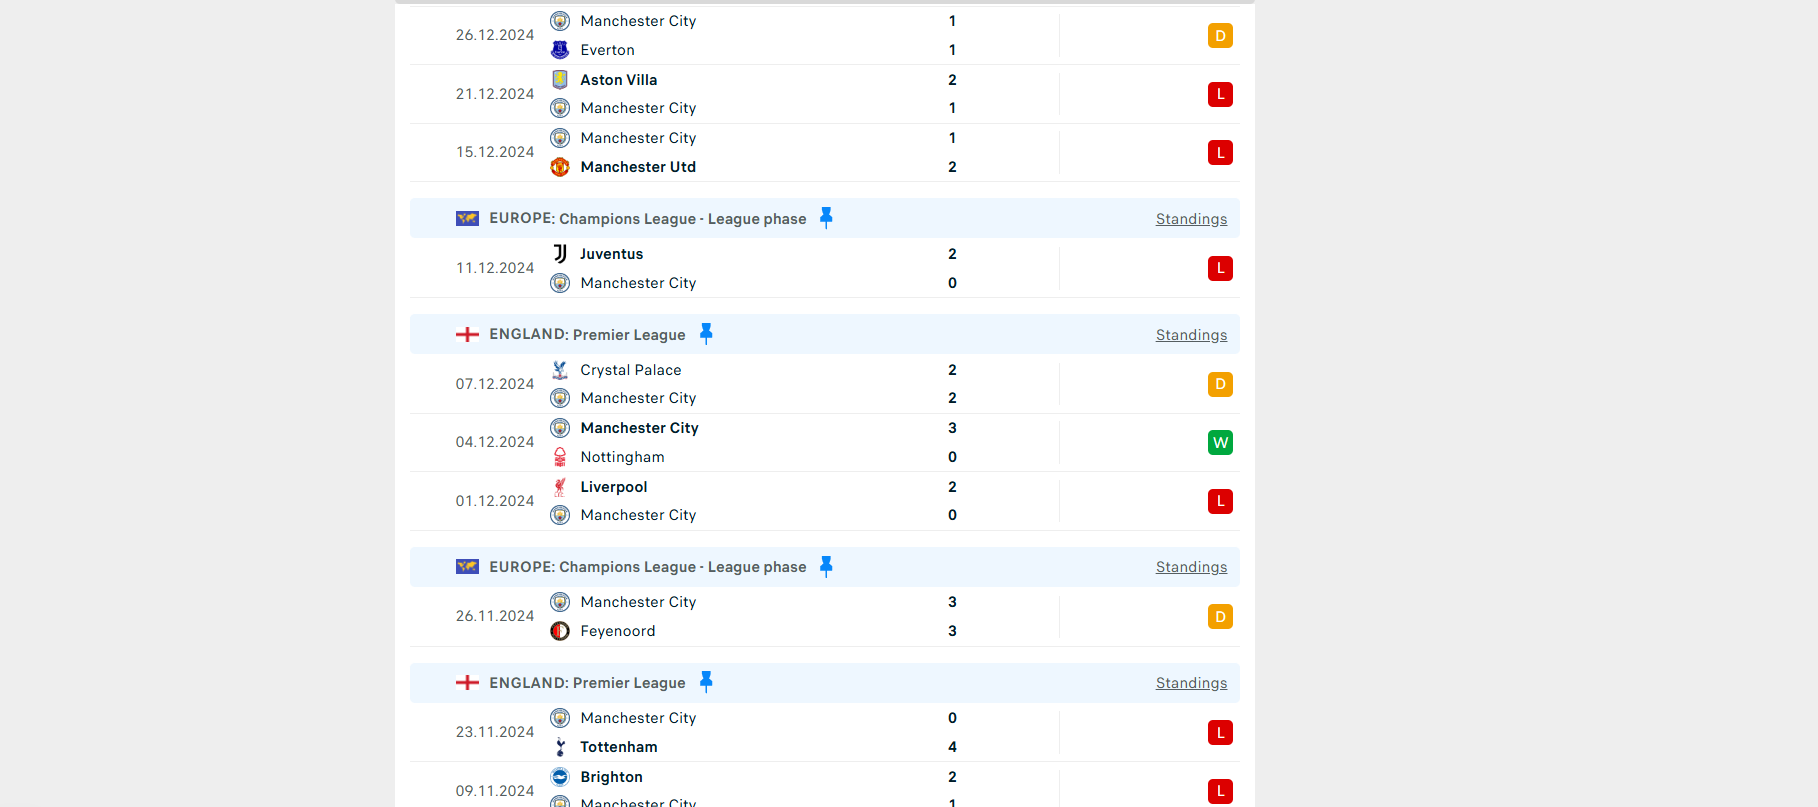Screen dimensions: 1818x807
Task: Open Standings link above Feyenoord match
Action: 1191,567
